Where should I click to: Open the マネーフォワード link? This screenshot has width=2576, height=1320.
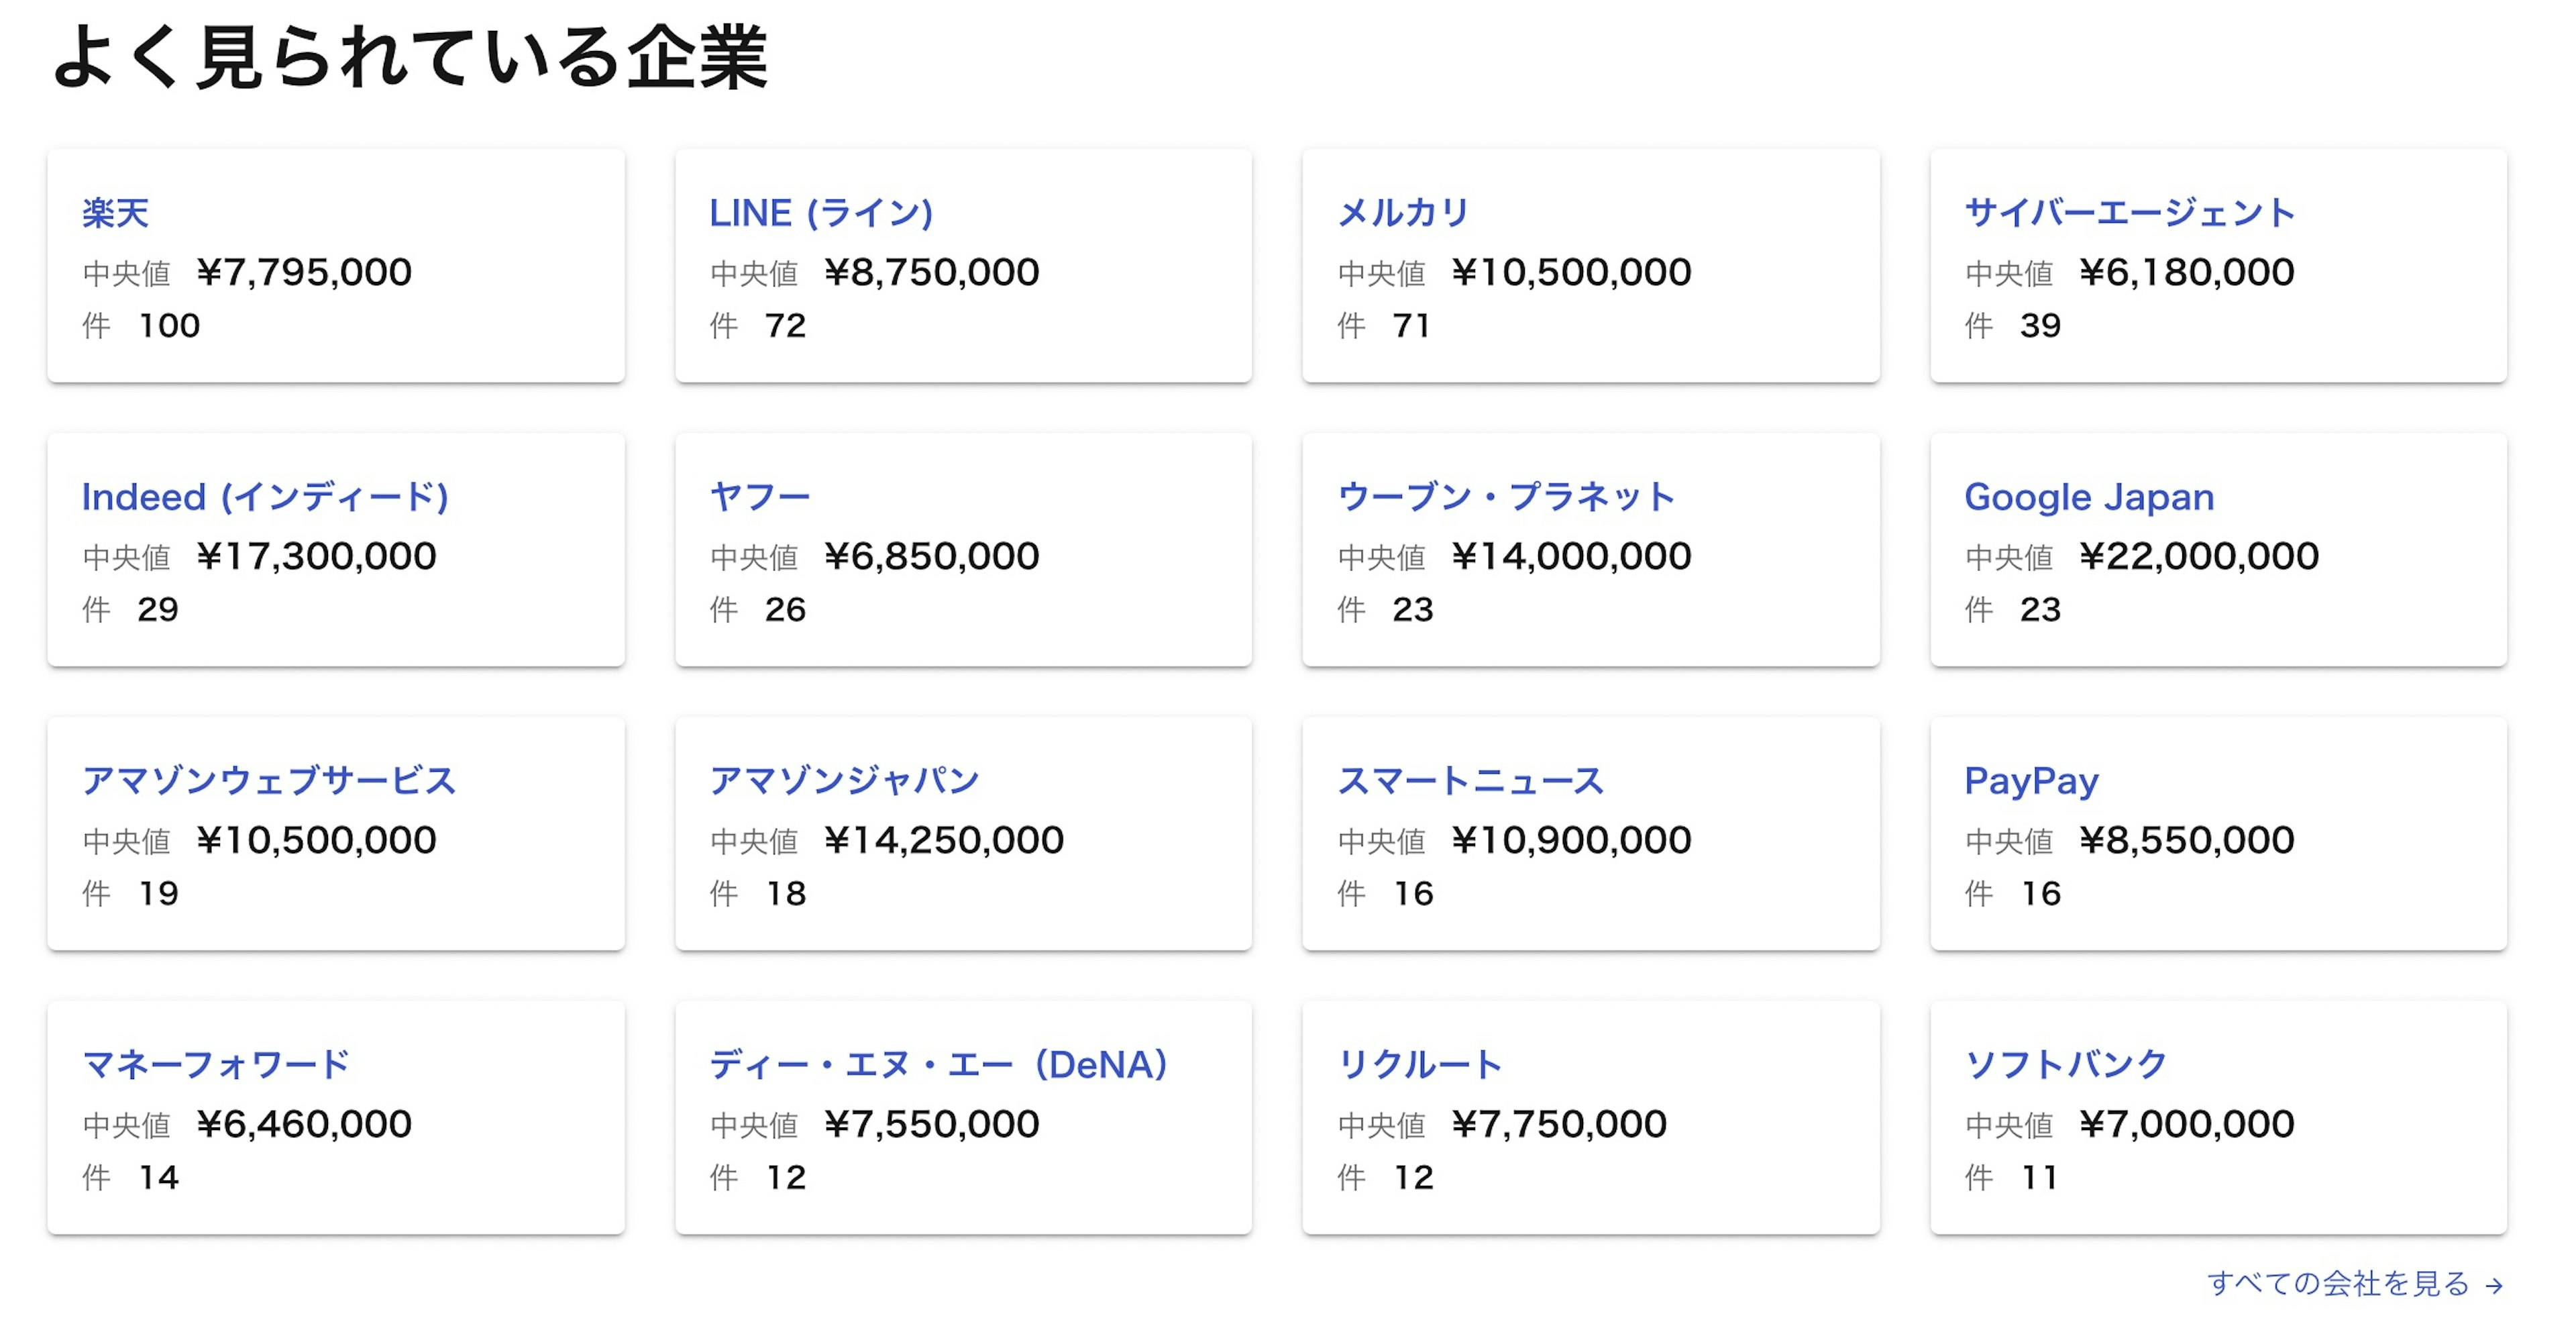pyautogui.click(x=216, y=1065)
